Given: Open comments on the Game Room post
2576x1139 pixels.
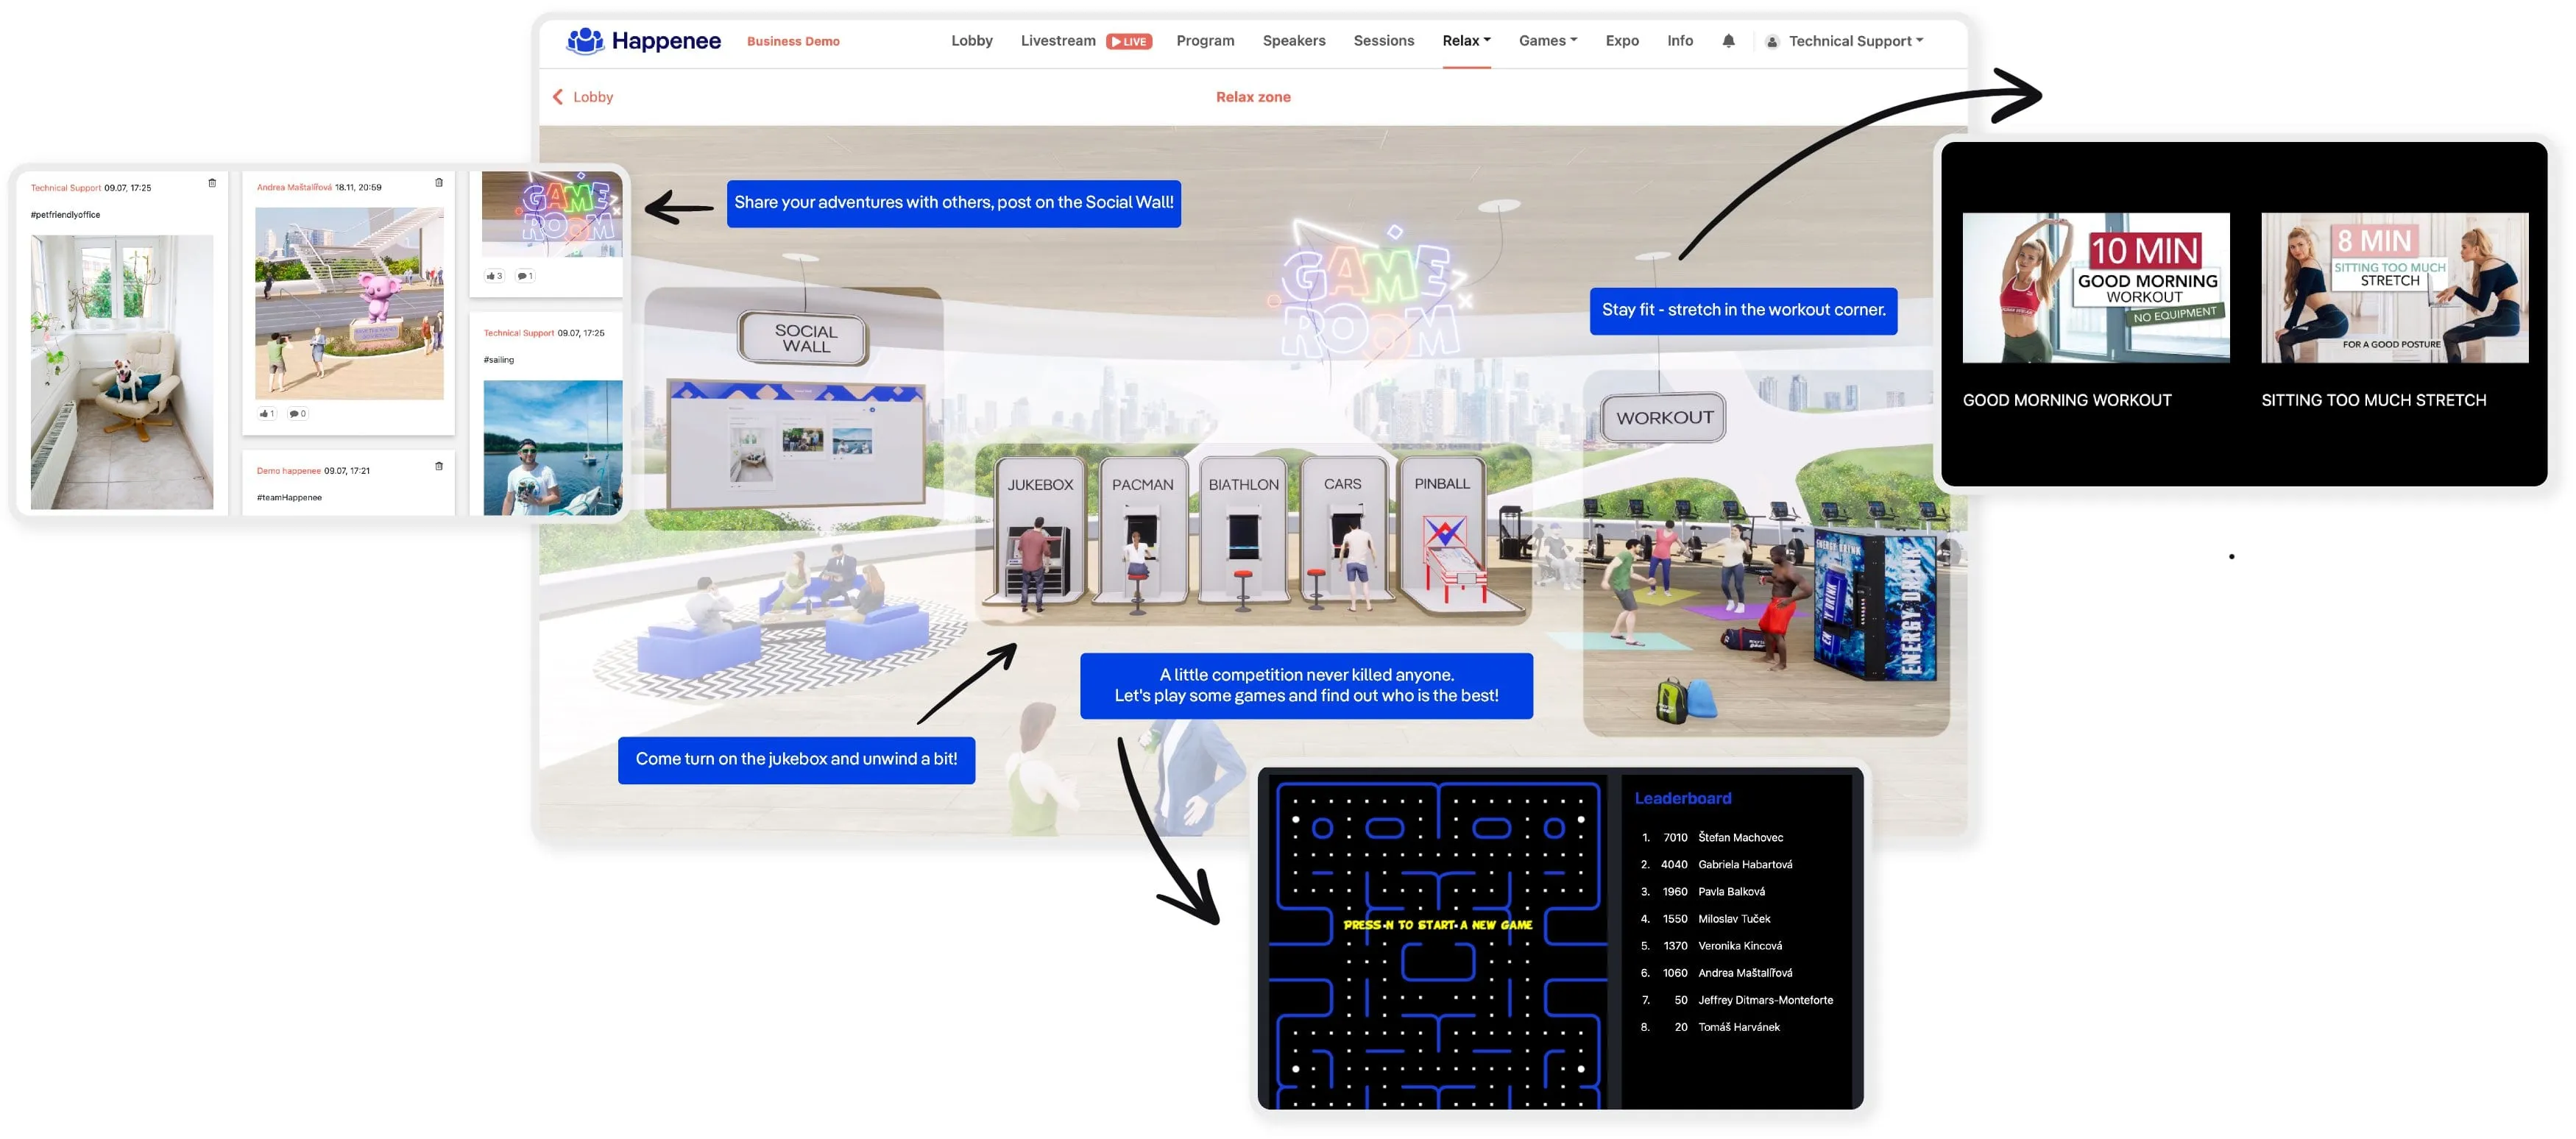Looking at the screenshot, I should click(x=525, y=276).
